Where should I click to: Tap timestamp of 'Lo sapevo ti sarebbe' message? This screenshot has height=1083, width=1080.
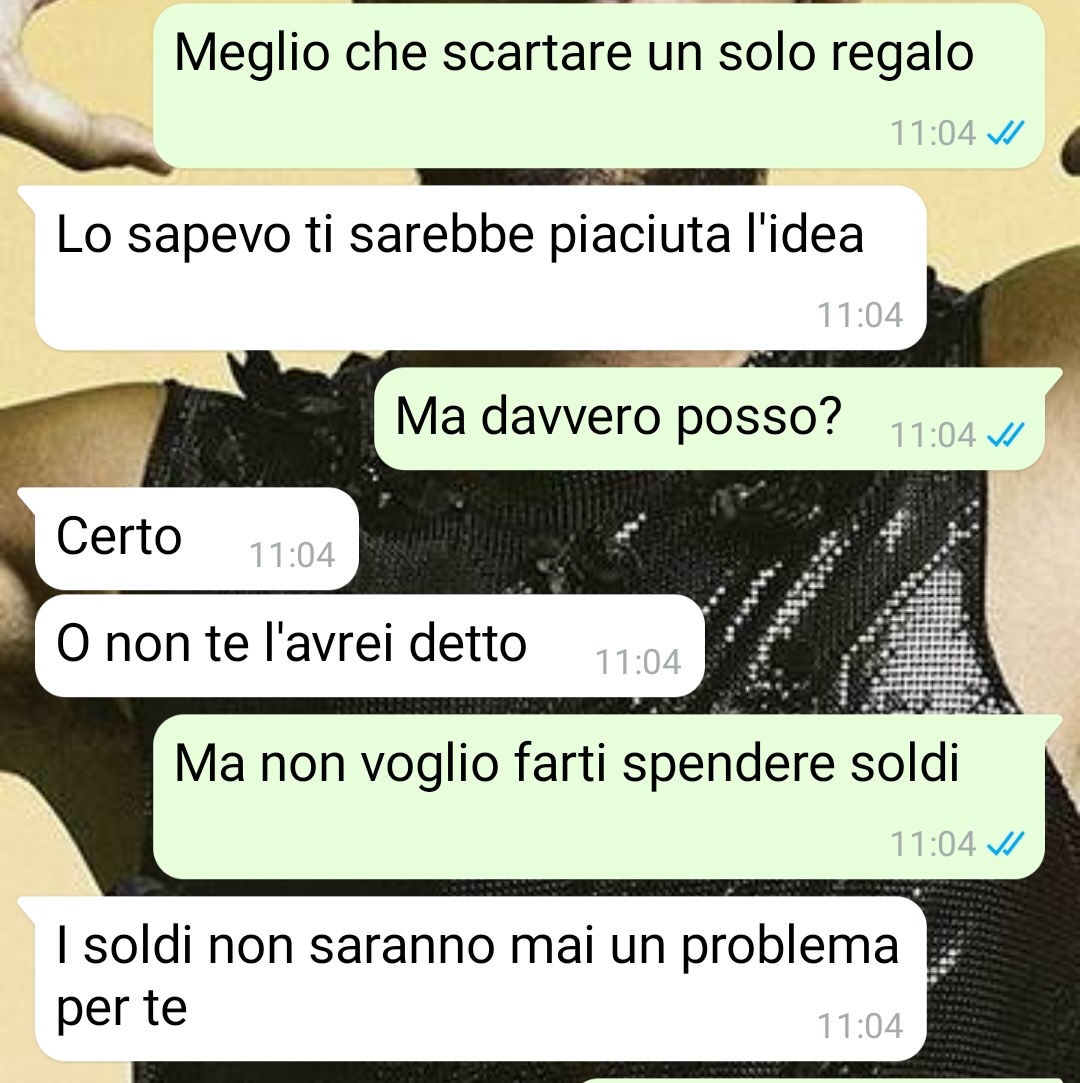[860, 315]
